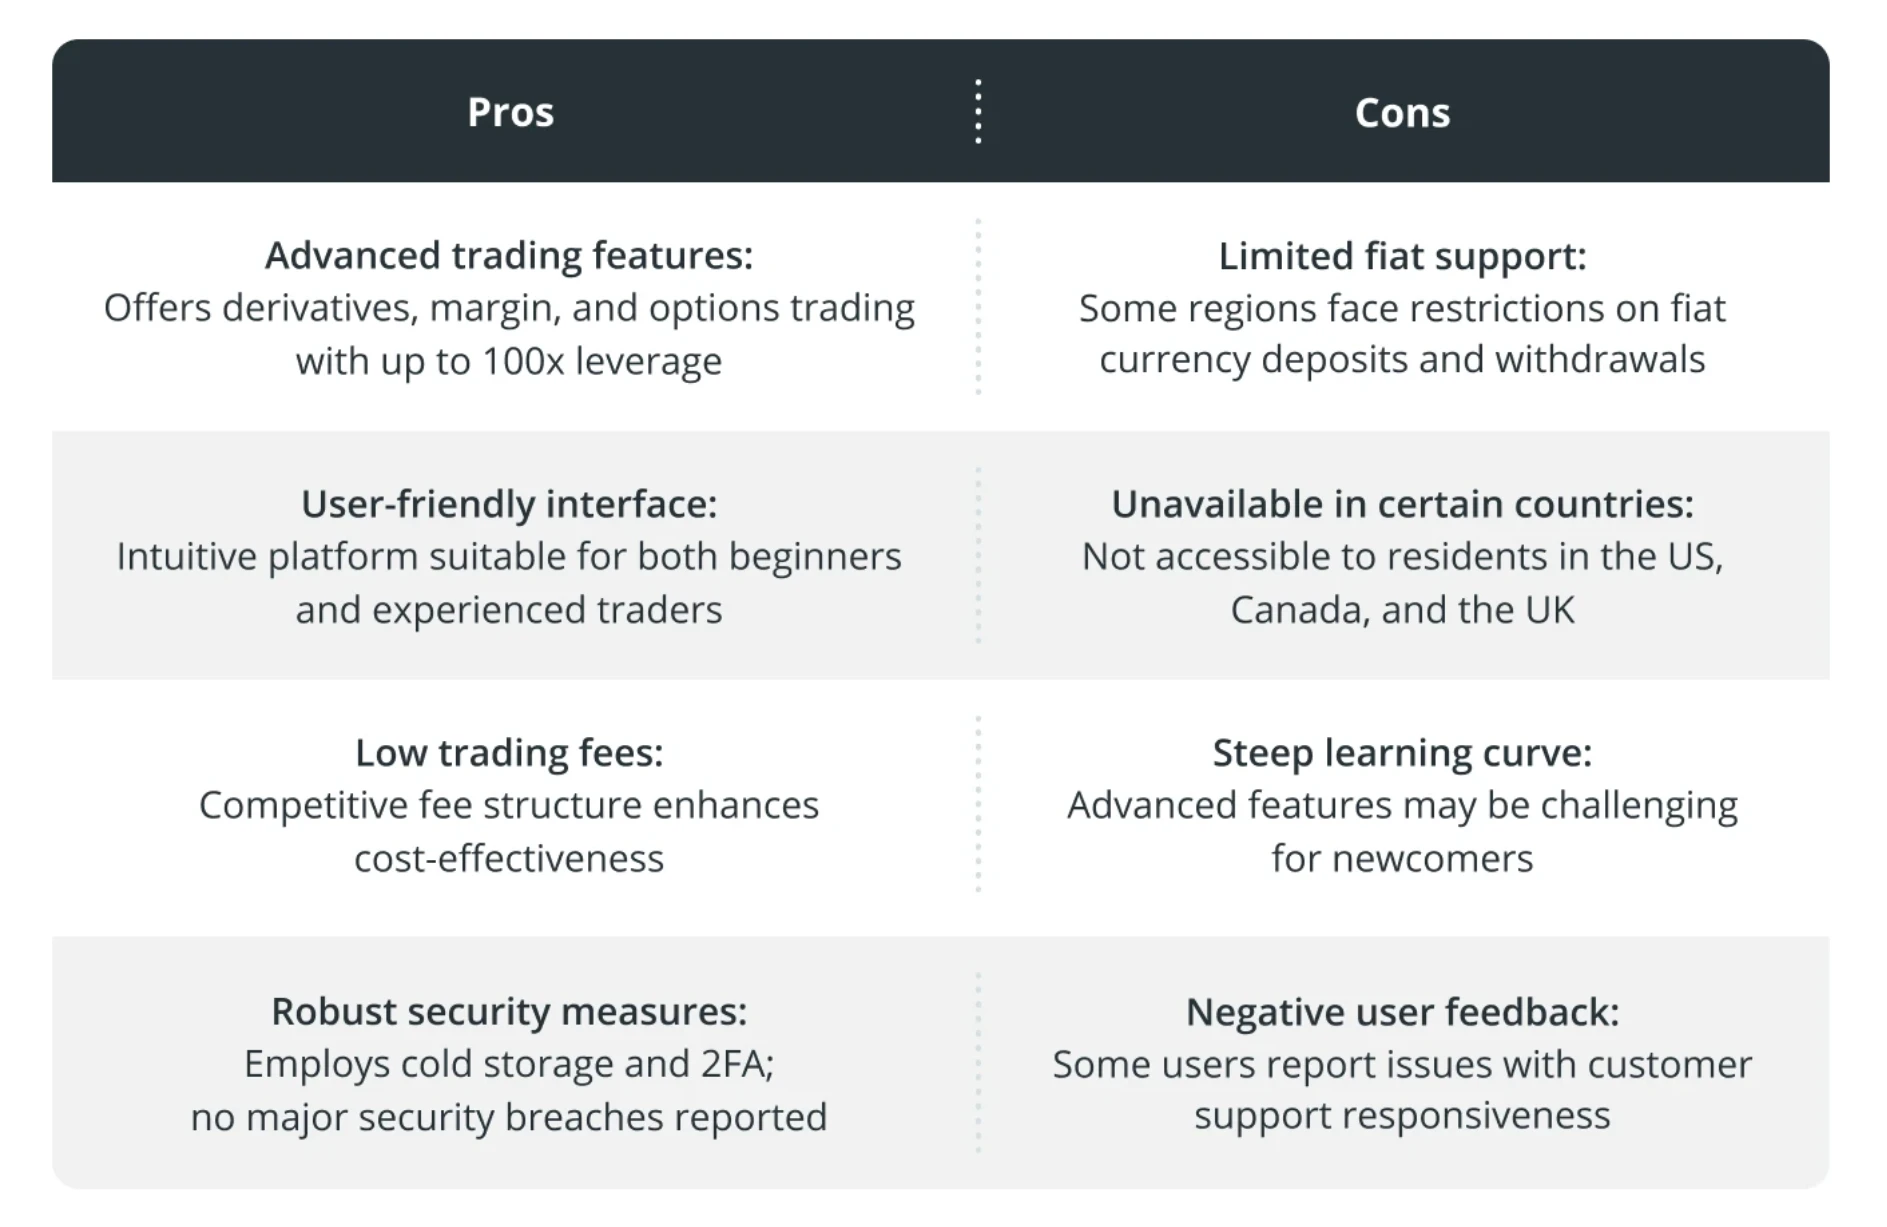
Task: Click the fiat currency deposits and withdrawals text
Action: point(1402,334)
